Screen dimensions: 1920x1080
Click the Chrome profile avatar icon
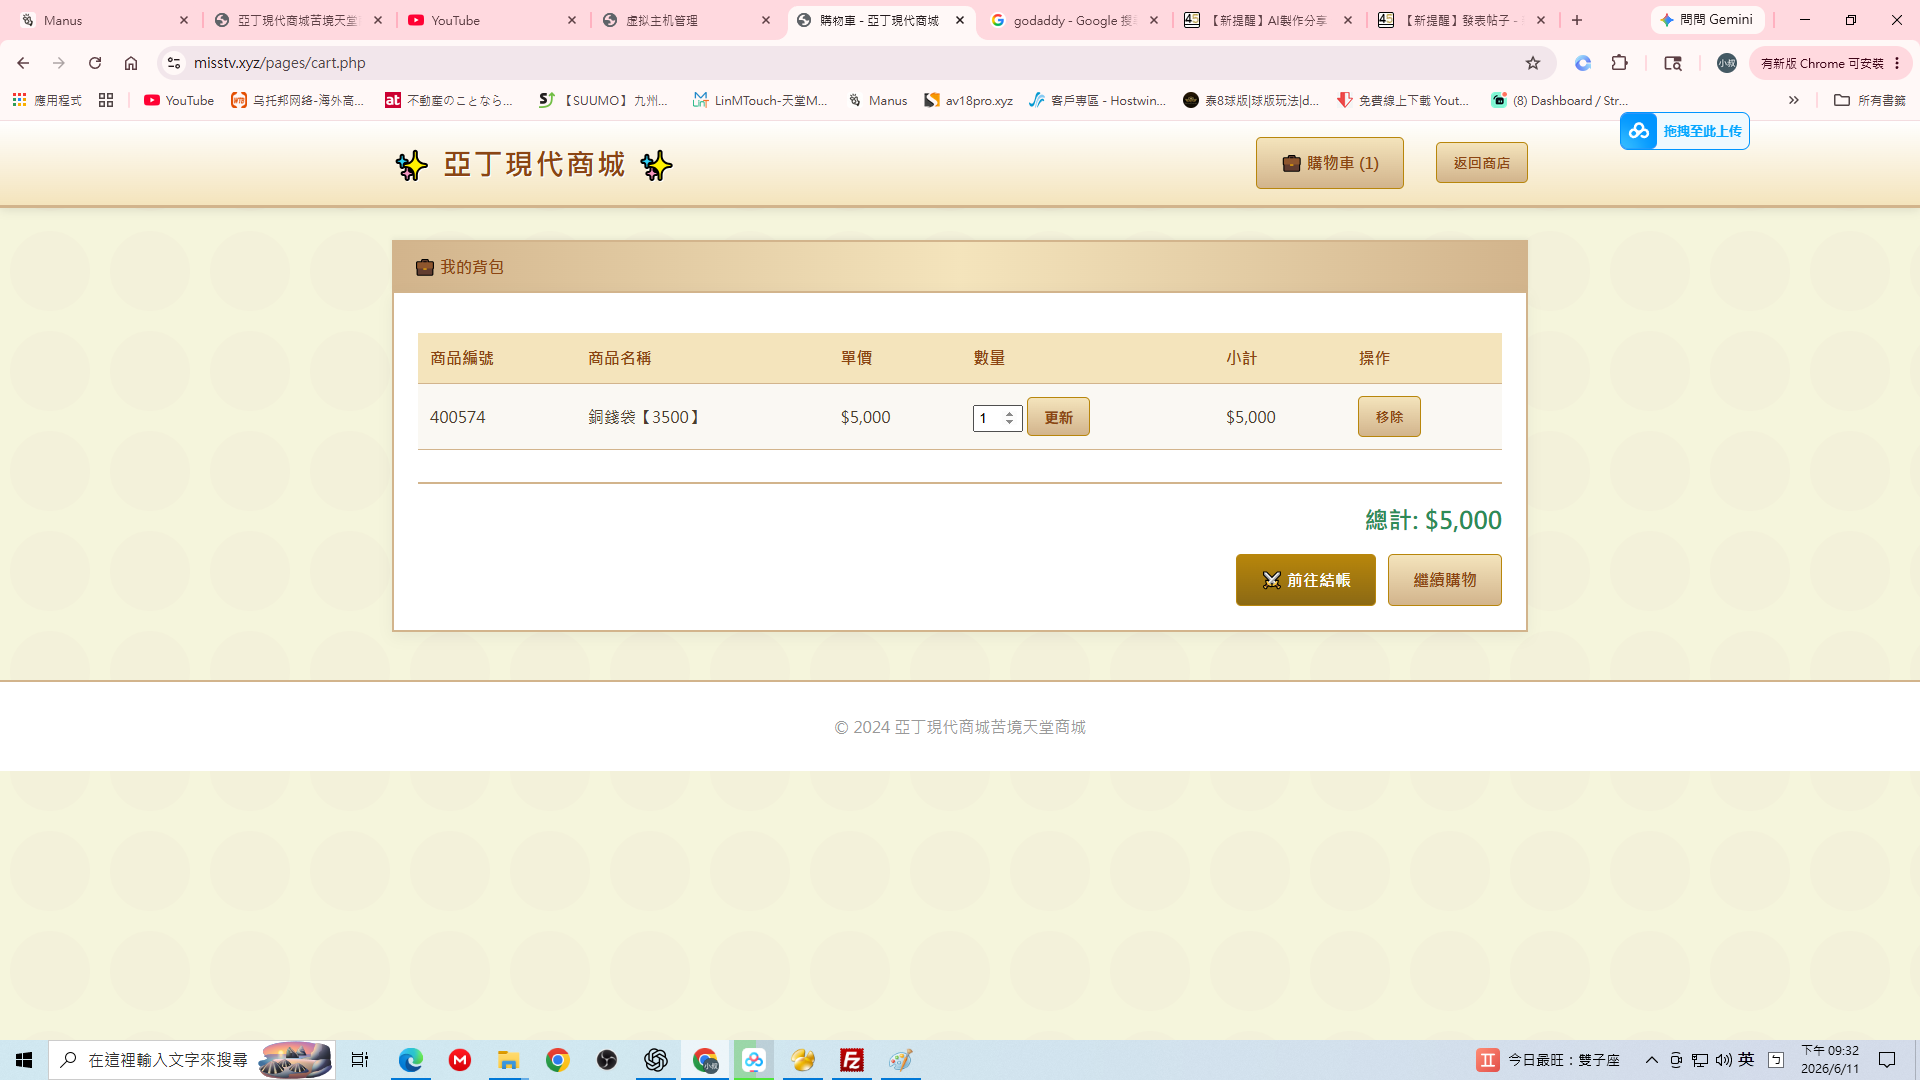click(1727, 63)
